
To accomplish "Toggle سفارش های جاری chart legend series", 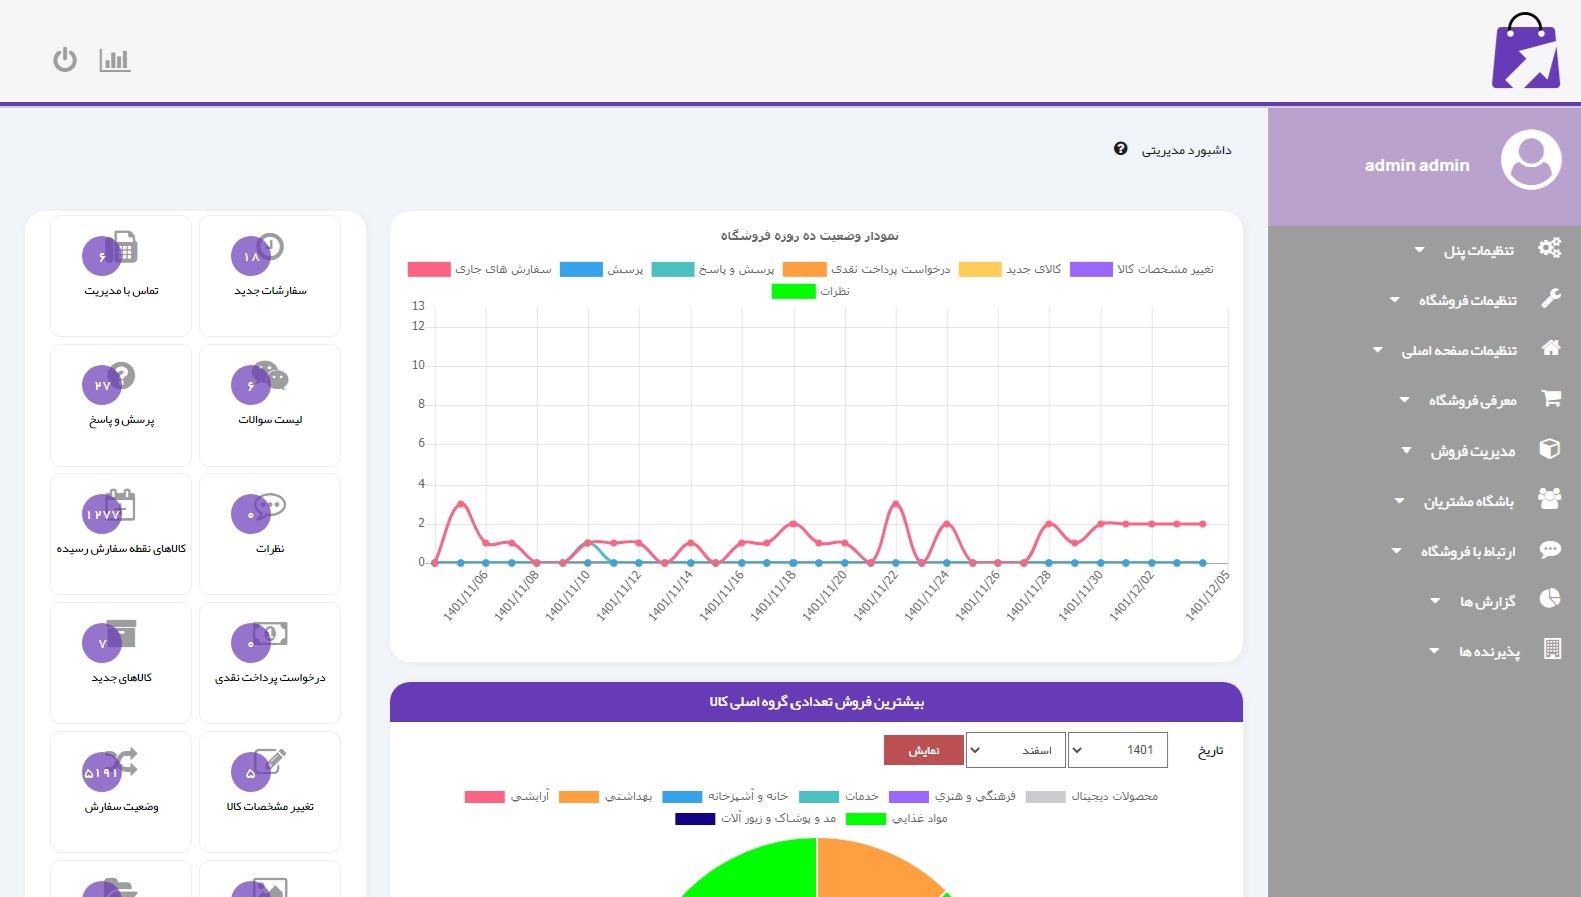I will pos(429,269).
